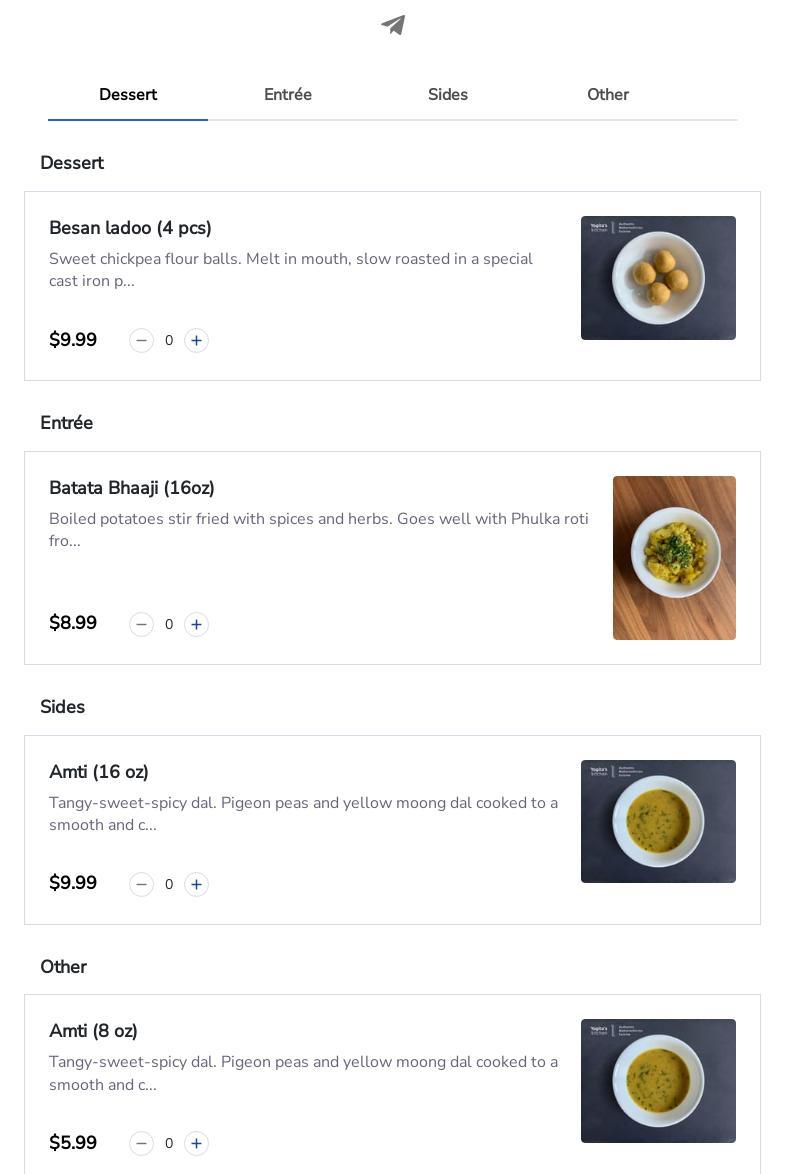
Task: Select the Sides tab
Action: tap(448, 95)
